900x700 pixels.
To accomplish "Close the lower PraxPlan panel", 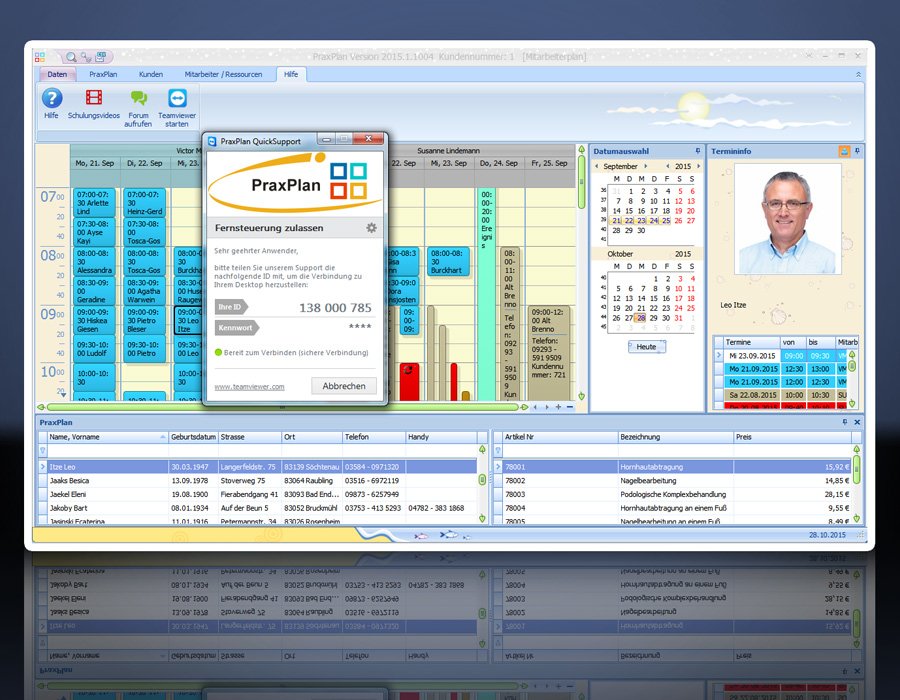I will click(x=857, y=422).
